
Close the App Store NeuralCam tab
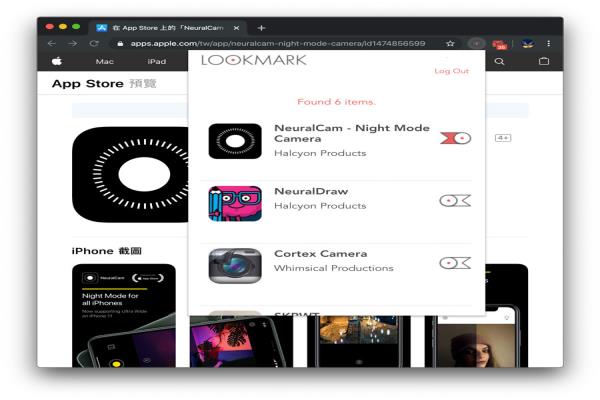pyautogui.click(x=236, y=28)
